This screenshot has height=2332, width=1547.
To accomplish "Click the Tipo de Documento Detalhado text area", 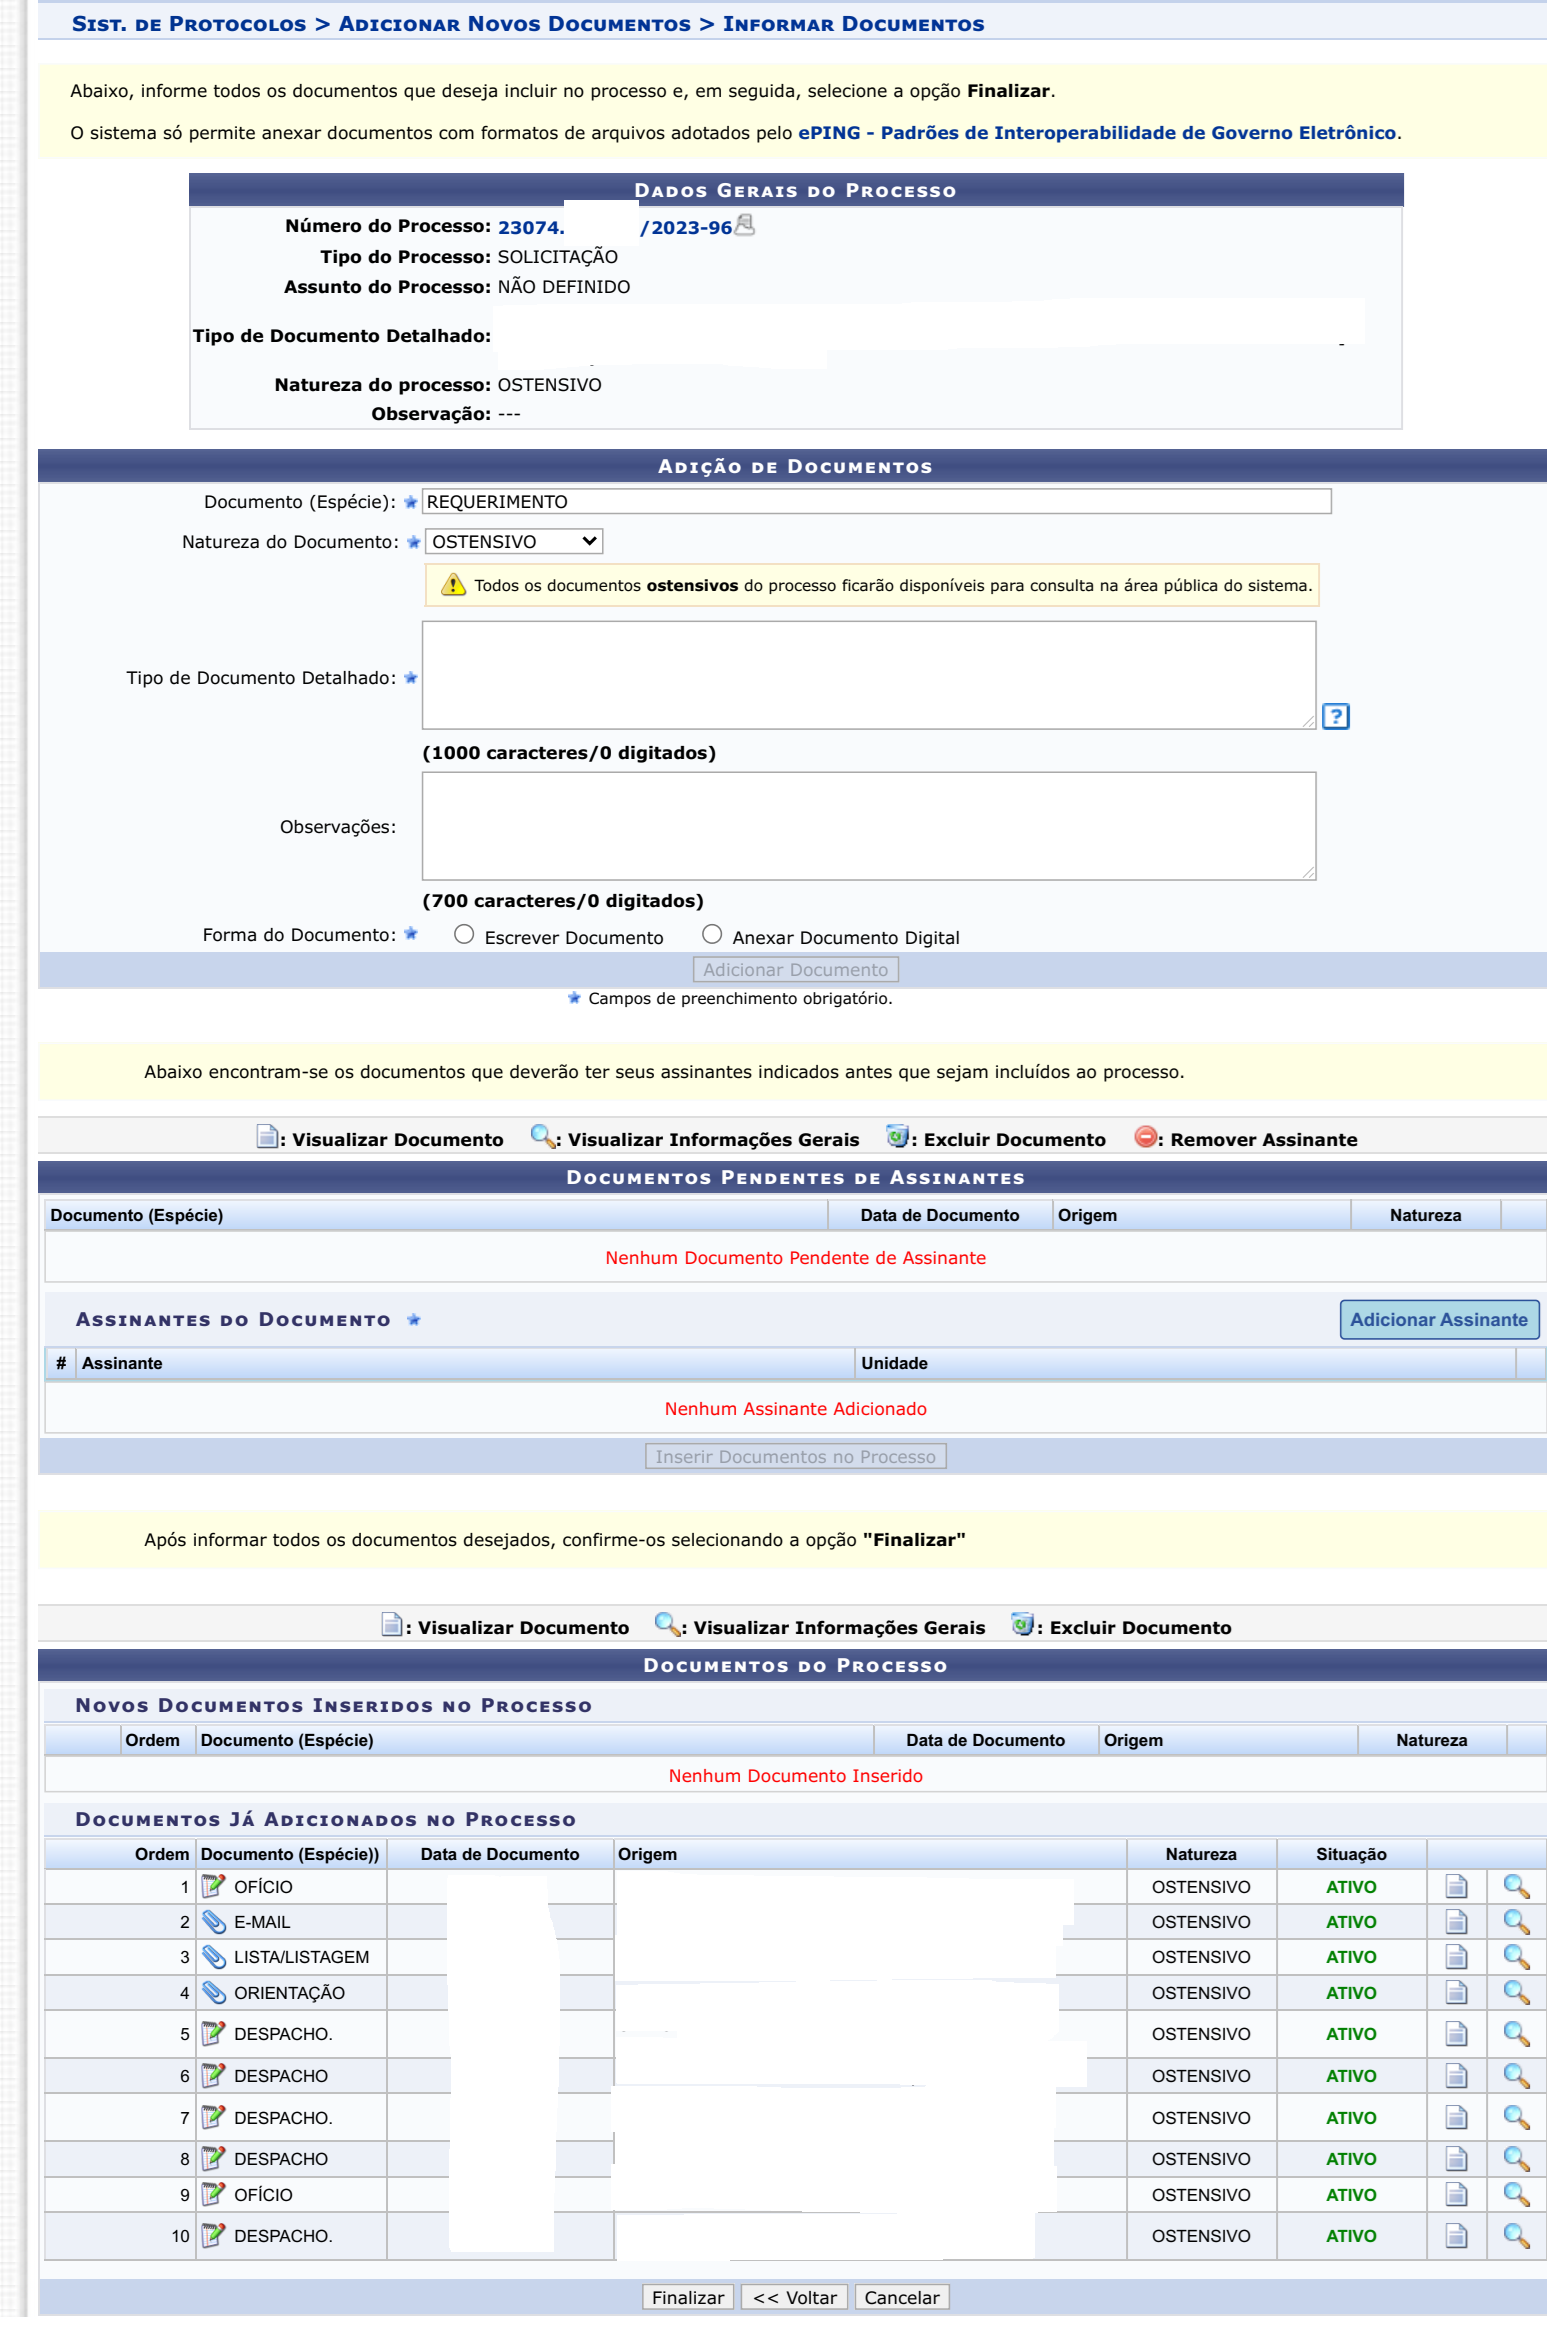I will coord(868,675).
